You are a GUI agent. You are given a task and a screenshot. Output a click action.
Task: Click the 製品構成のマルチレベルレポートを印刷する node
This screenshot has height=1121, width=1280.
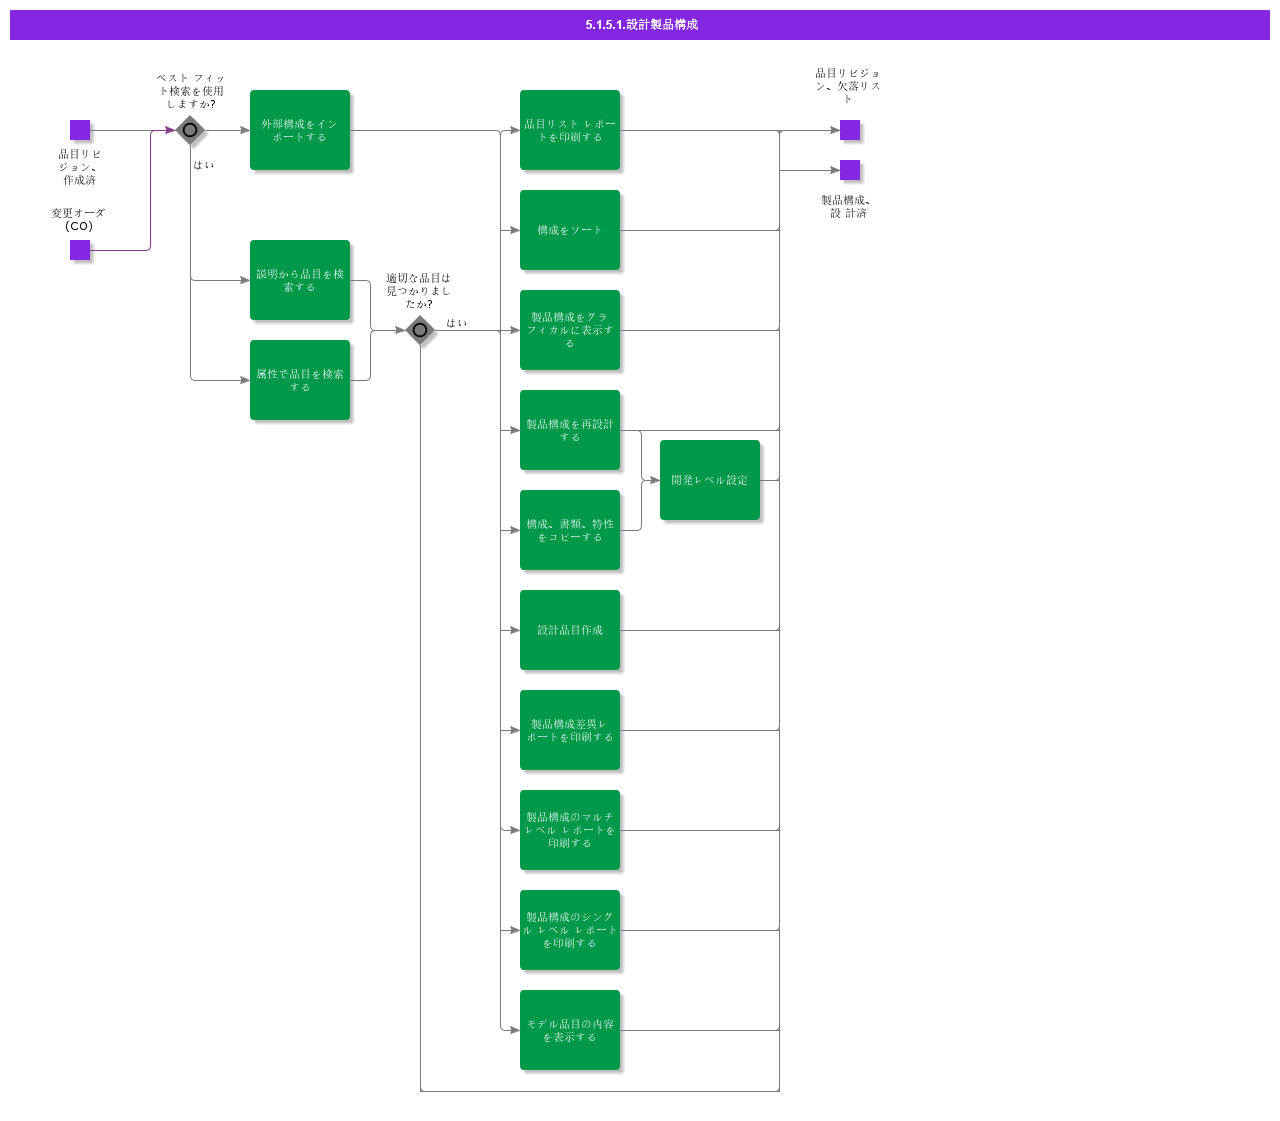570,829
